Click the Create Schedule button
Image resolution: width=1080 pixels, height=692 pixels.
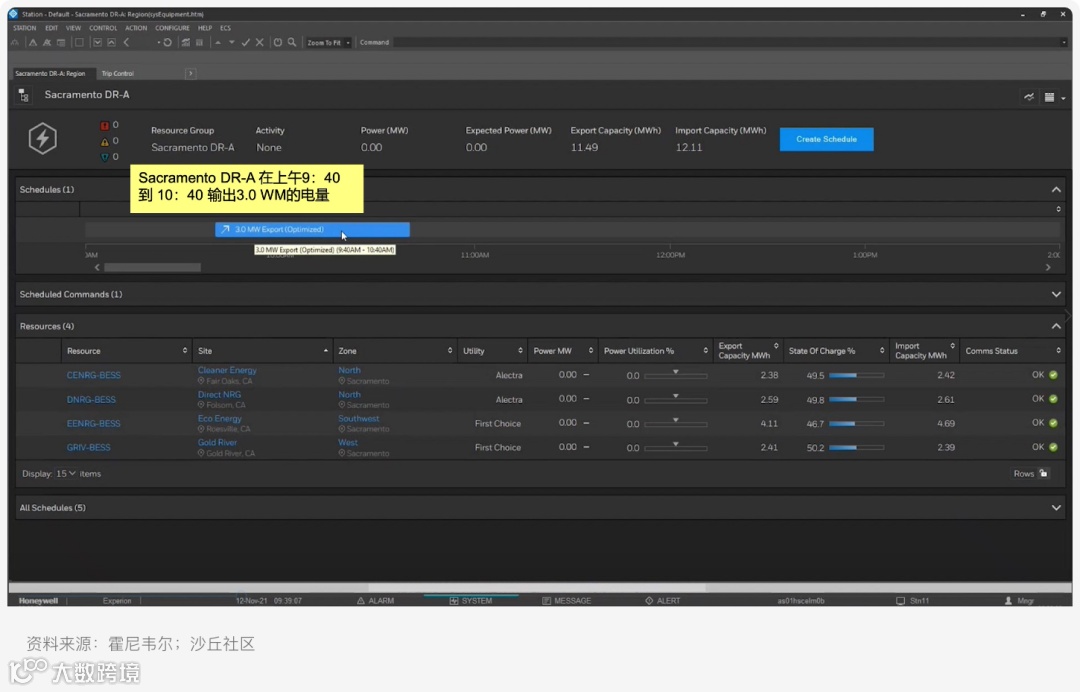click(827, 139)
